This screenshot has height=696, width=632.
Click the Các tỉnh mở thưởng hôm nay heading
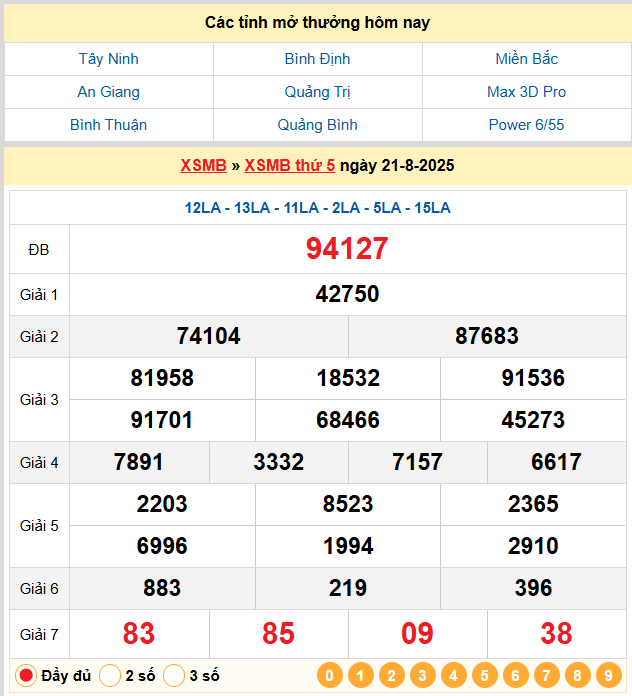(x=317, y=23)
